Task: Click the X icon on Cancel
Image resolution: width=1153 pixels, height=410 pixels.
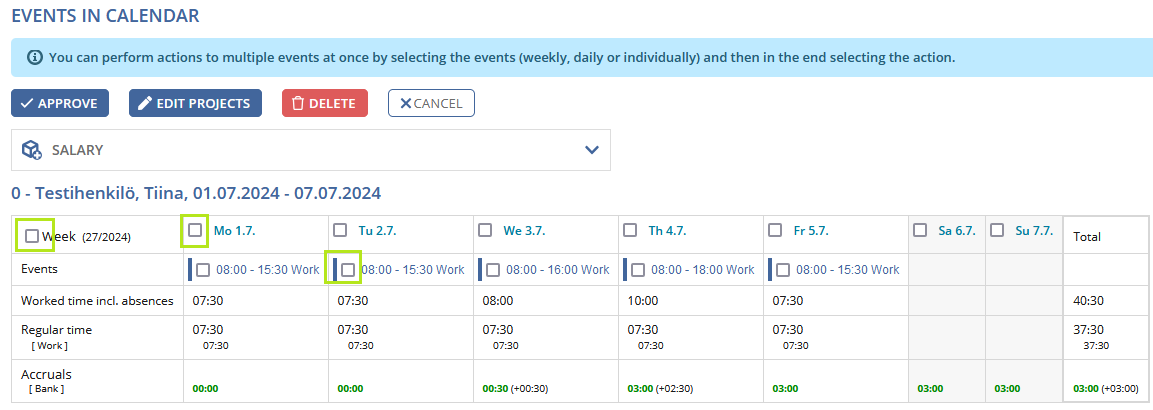Action: coord(405,104)
